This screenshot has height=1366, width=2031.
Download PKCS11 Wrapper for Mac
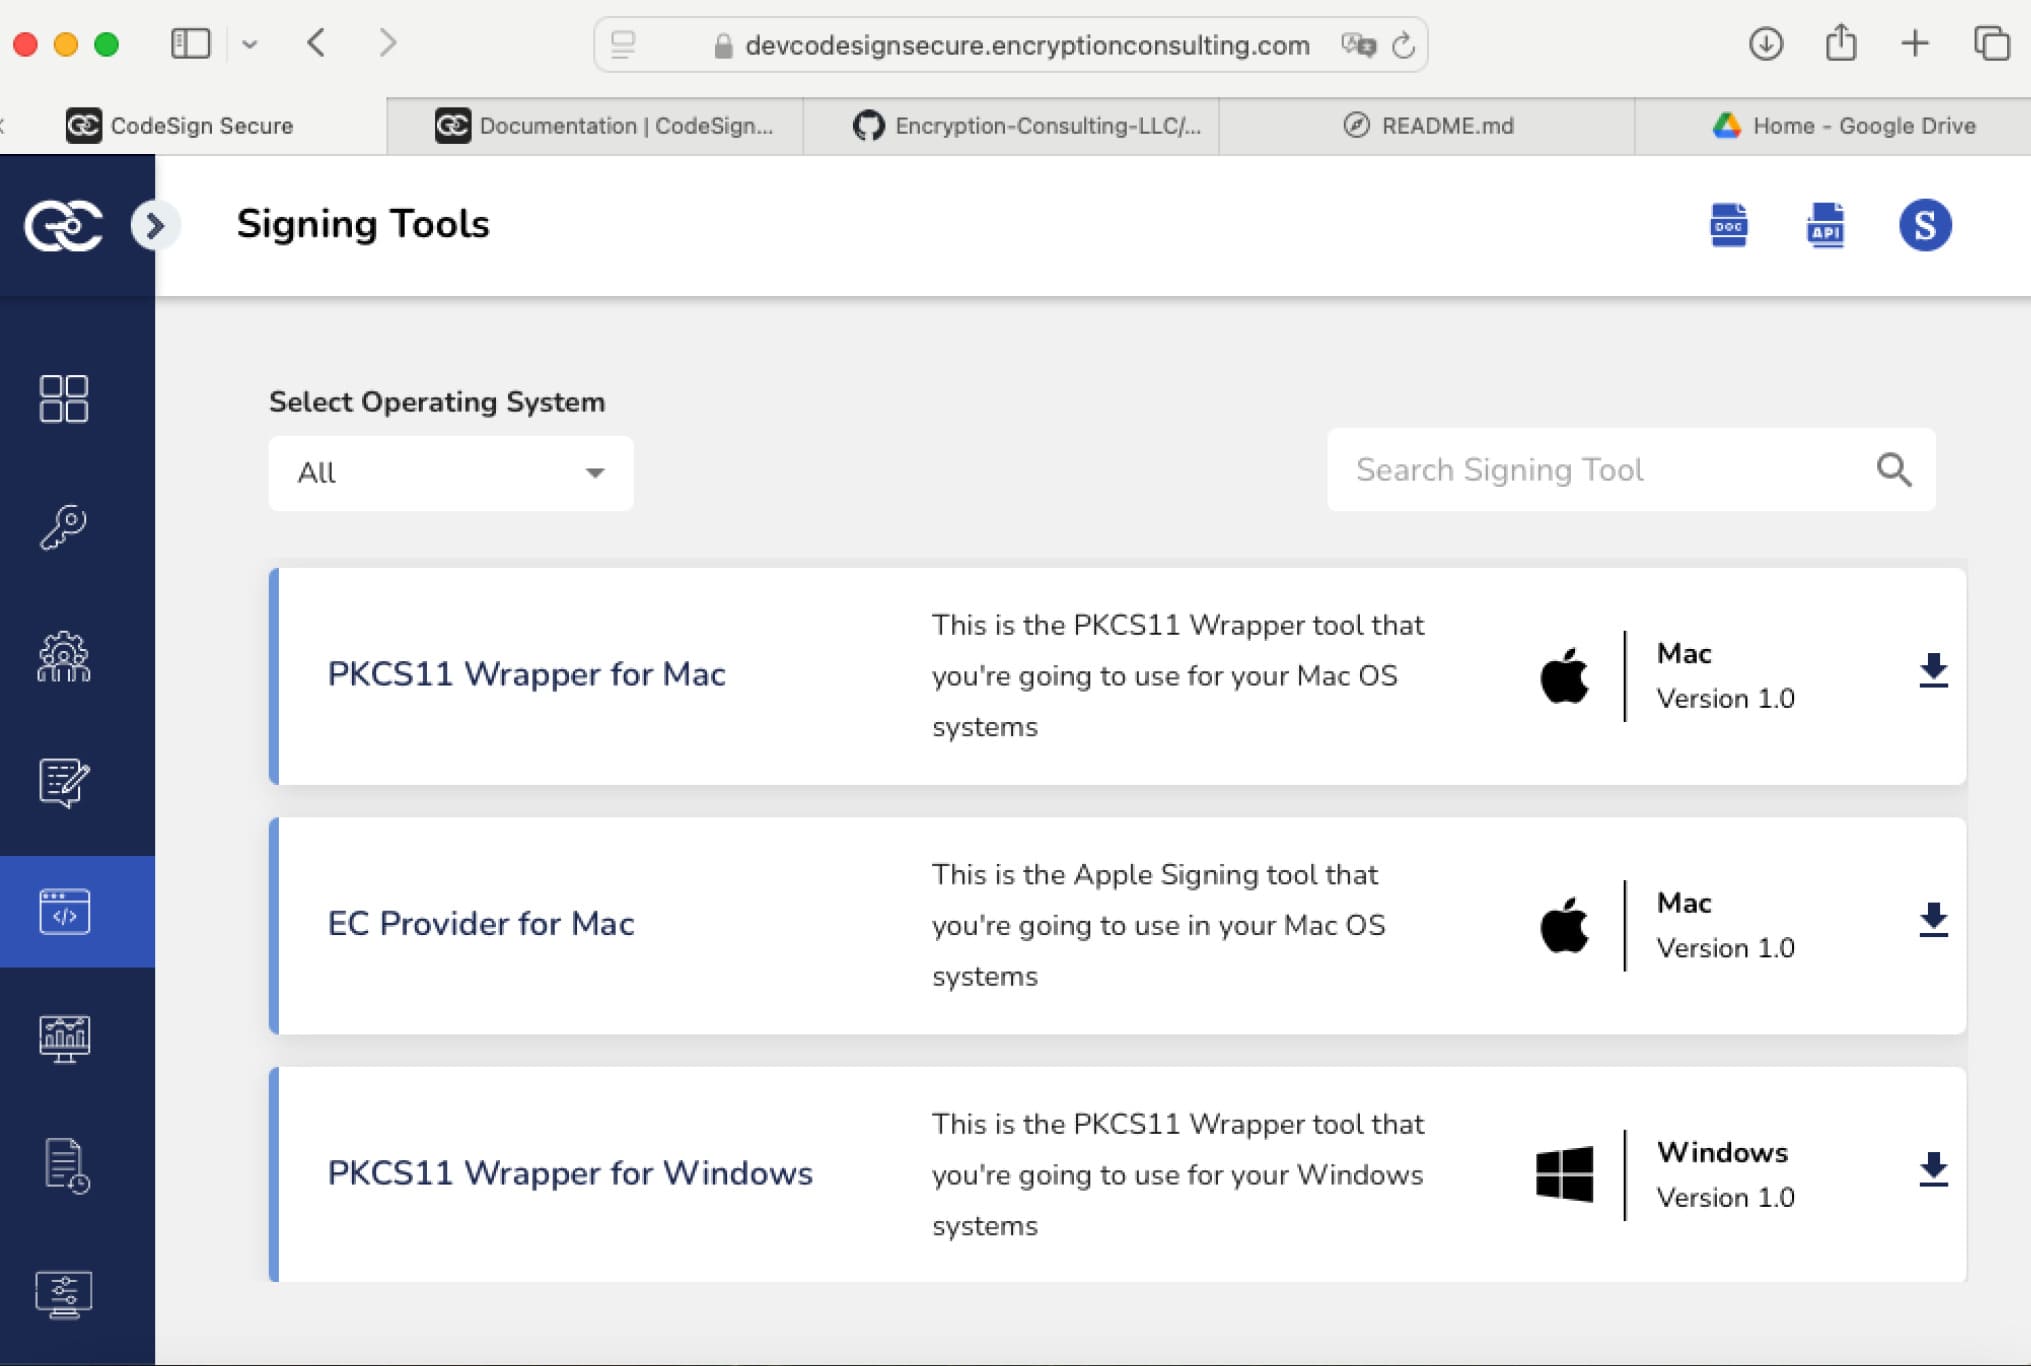pos(1933,671)
